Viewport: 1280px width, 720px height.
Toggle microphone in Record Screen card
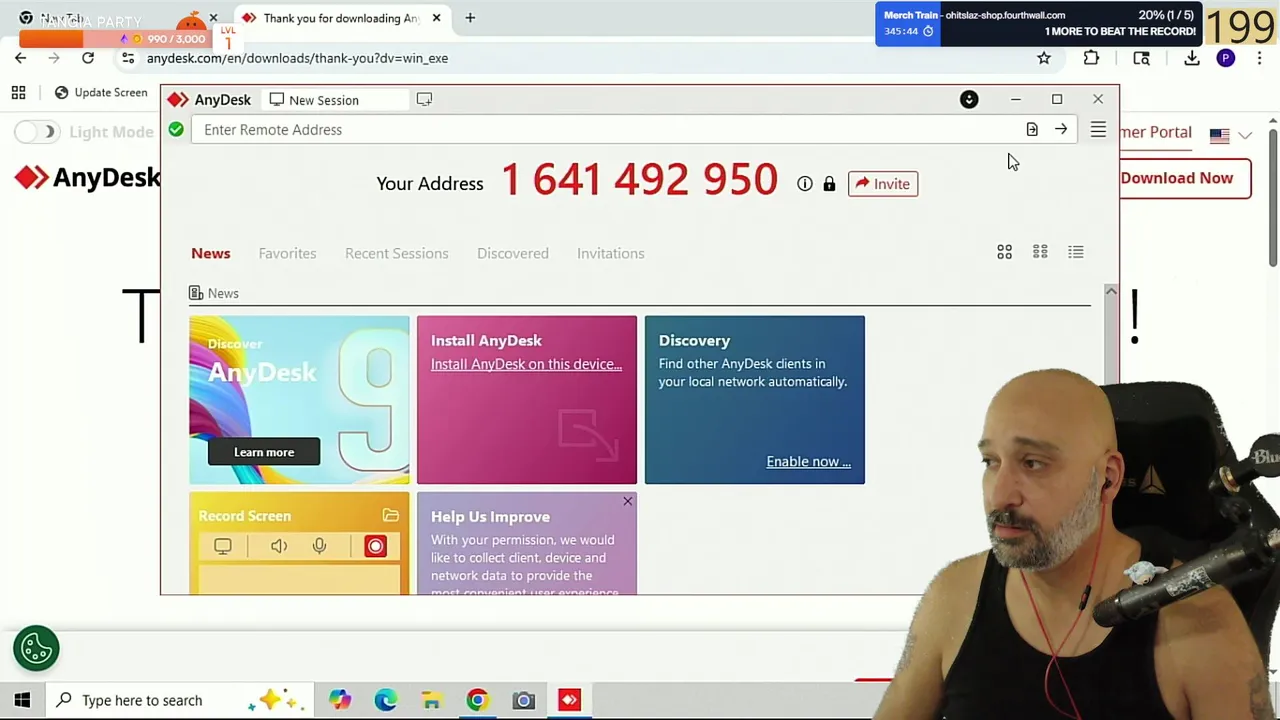(319, 546)
